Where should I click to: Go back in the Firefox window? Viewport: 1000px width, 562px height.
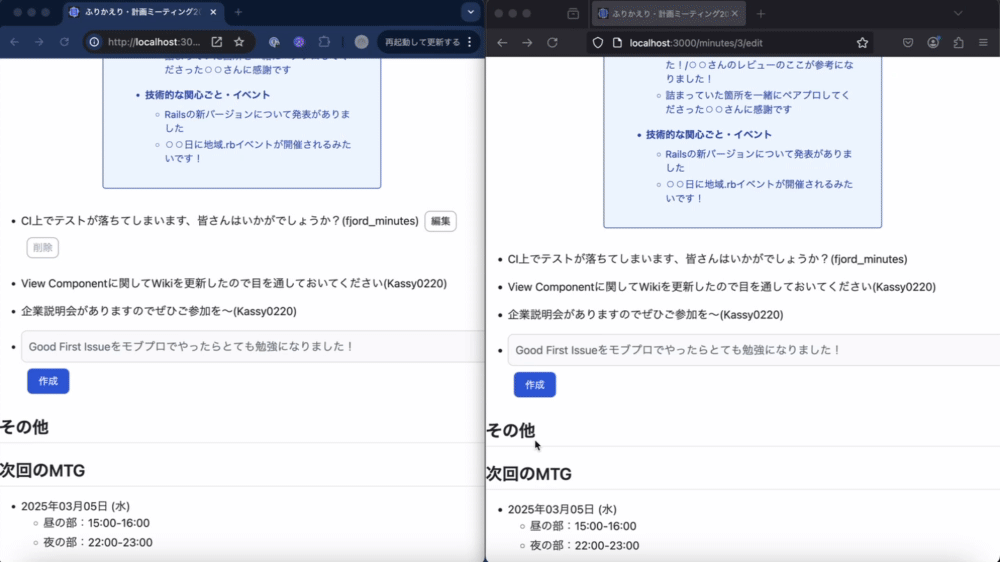tap(502, 43)
